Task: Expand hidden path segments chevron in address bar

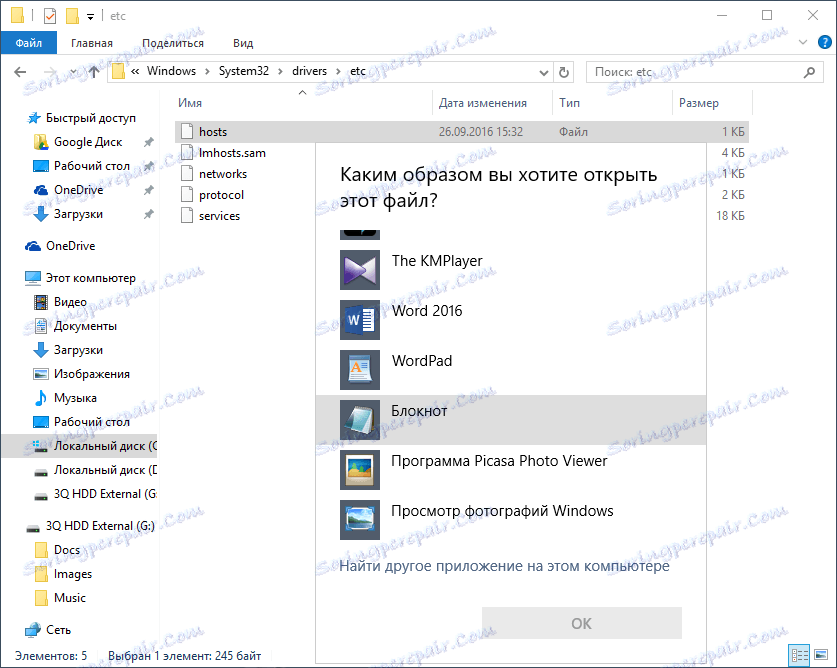Action: [x=135, y=72]
